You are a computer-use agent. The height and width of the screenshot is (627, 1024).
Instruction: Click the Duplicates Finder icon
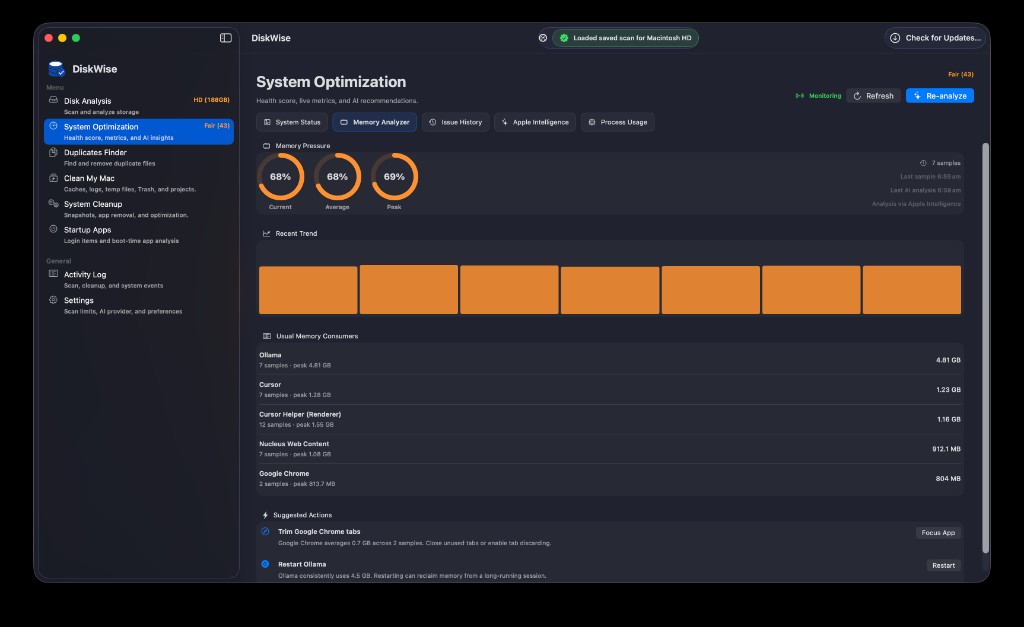tap(54, 152)
